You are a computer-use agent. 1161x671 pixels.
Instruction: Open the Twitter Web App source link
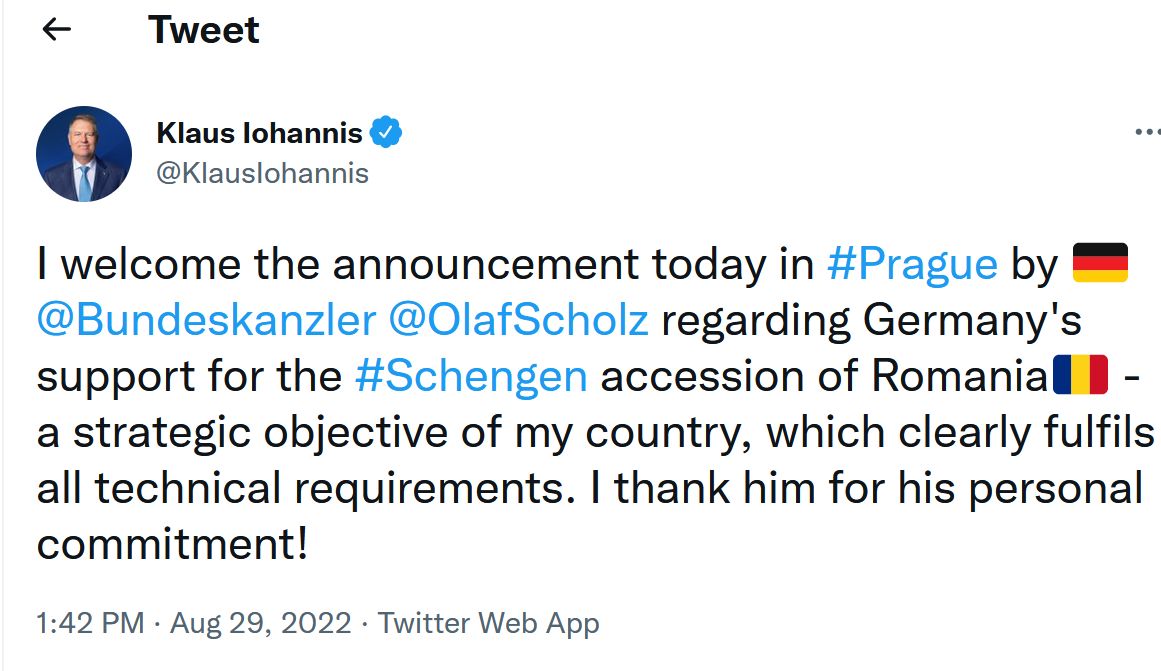pos(488,624)
